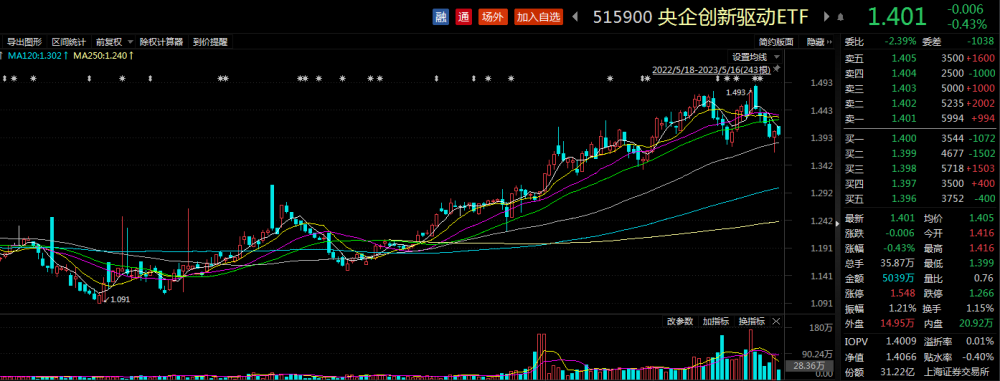Click the pin icon beside date range

(776, 68)
